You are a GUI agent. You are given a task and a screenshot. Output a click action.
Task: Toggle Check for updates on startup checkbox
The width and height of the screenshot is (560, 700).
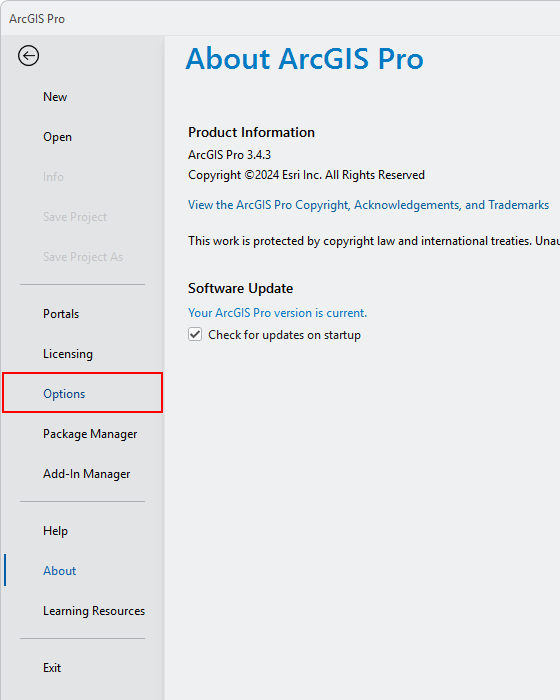tap(195, 334)
